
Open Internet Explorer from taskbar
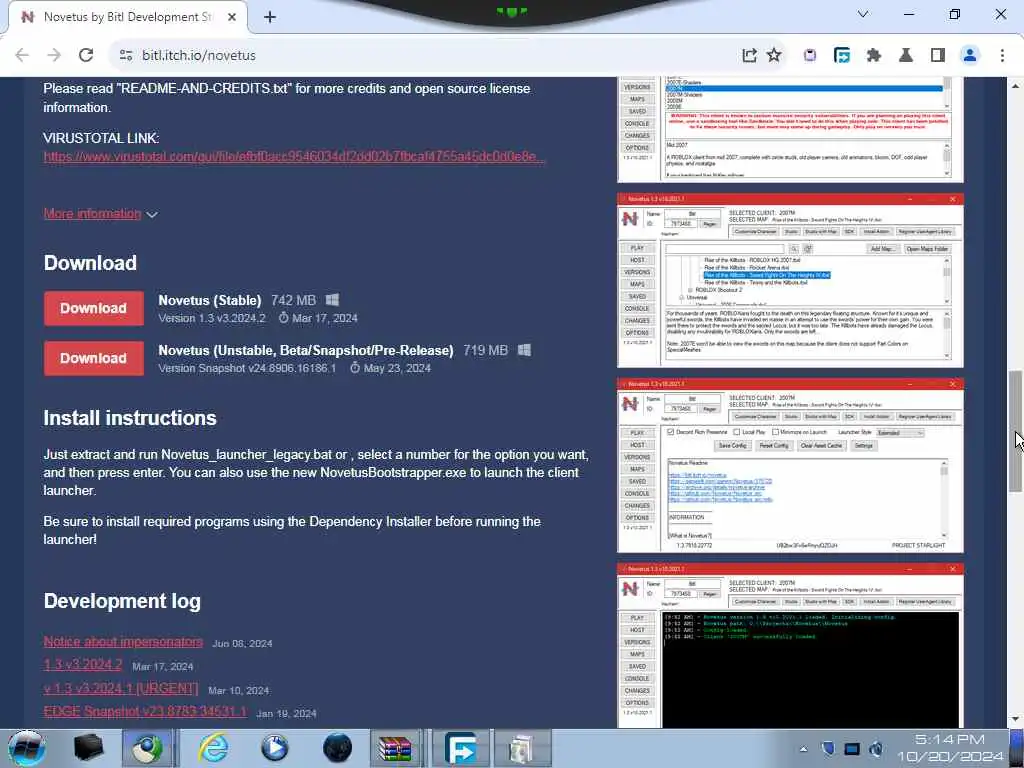(x=213, y=748)
